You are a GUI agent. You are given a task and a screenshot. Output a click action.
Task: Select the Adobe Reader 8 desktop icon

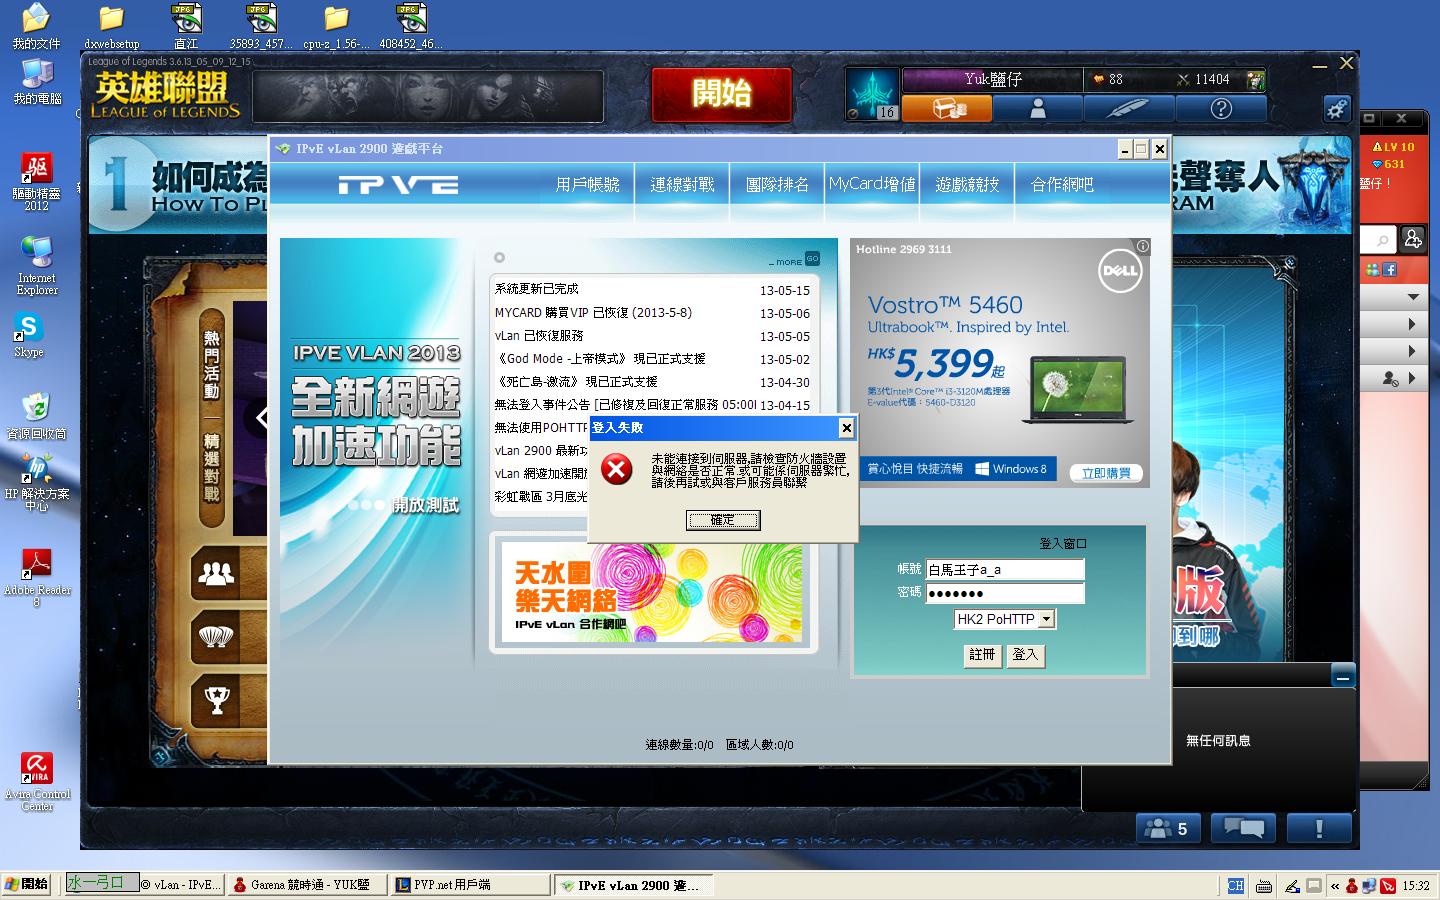point(37,578)
